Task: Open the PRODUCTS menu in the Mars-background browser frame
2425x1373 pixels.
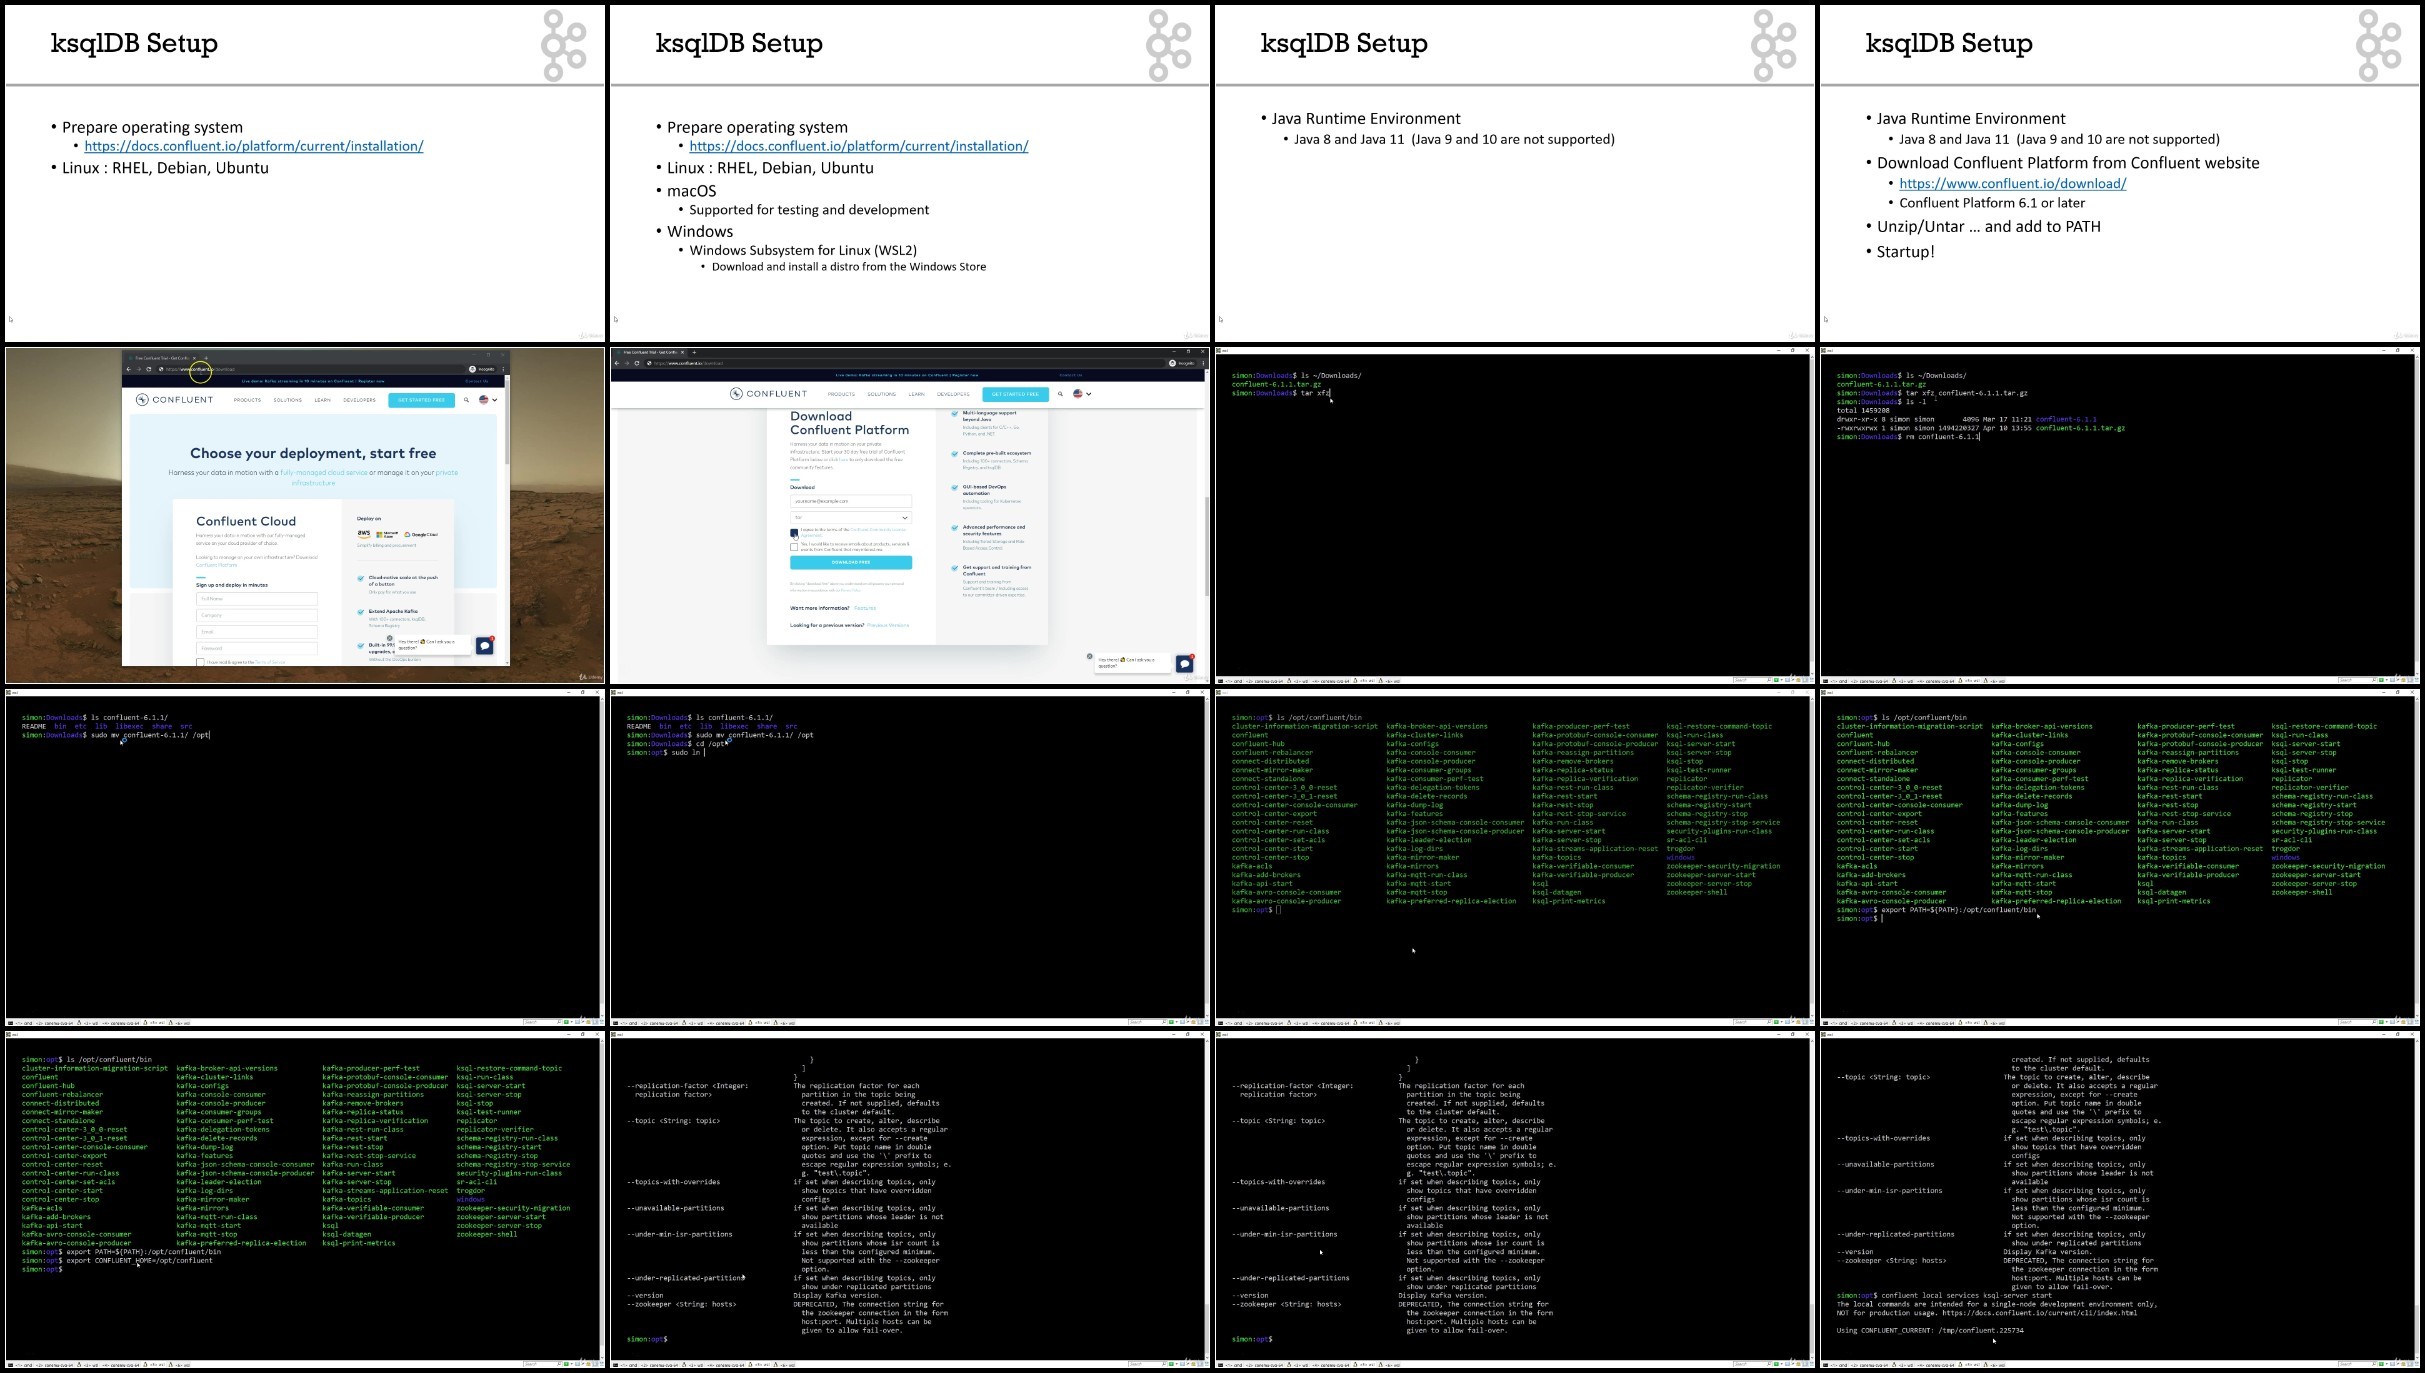Action: click(247, 400)
